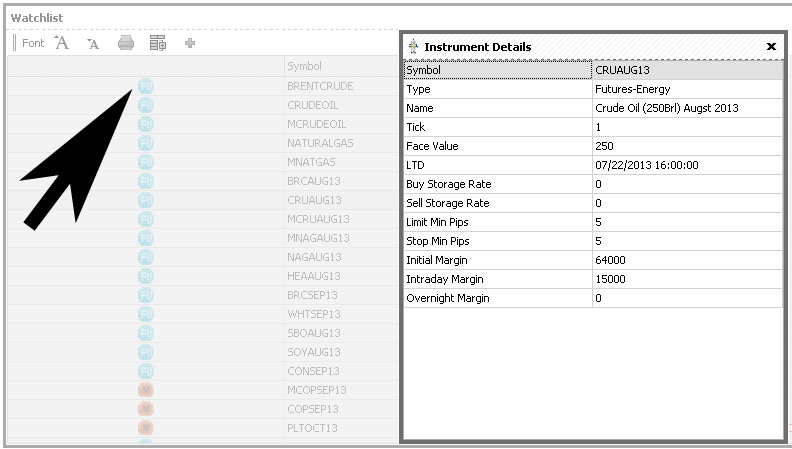Viewport: 792px width, 449px height.
Task: Click the decrease font size icon
Action: [x=93, y=43]
